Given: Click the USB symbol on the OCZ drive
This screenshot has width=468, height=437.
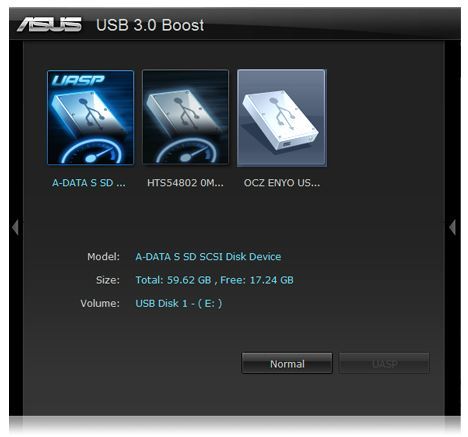Looking at the screenshot, I should tap(282, 113).
